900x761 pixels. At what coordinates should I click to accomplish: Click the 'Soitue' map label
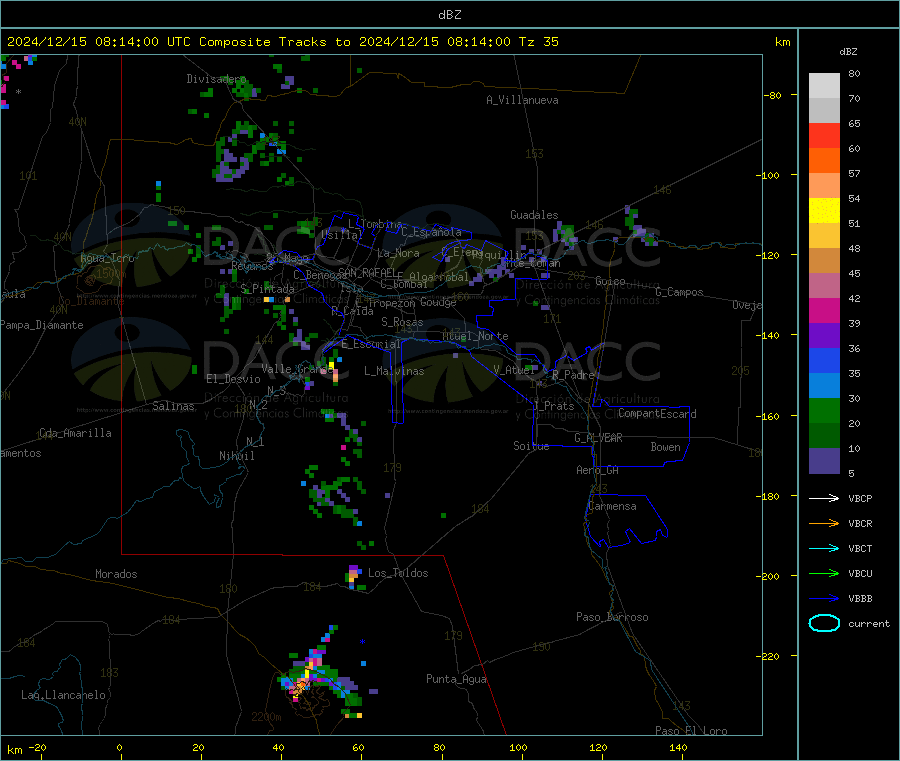531,446
